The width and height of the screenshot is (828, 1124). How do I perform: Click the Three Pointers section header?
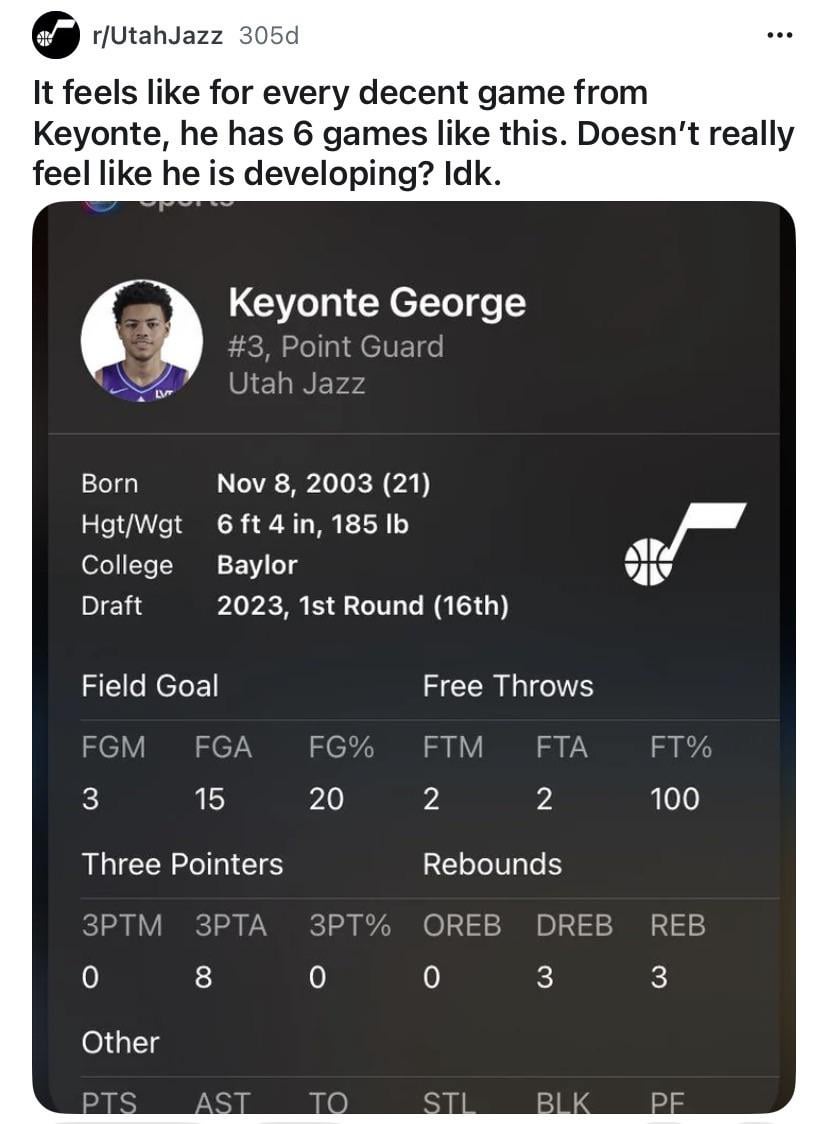pyautogui.click(x=182, y=864)
